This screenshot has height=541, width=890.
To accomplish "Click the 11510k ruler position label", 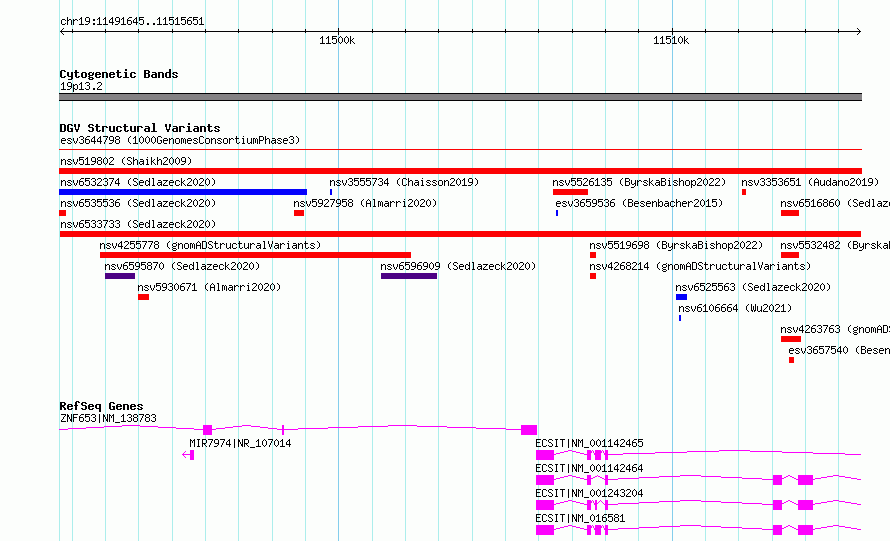I will point(671,40).
